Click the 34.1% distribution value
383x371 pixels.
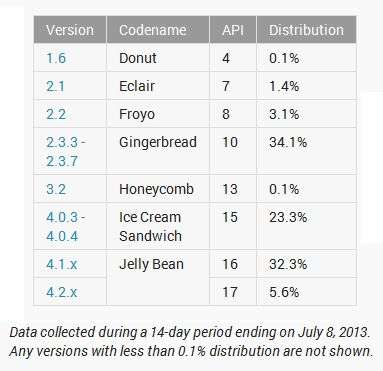pyautogui.click(x=288, y=142)
